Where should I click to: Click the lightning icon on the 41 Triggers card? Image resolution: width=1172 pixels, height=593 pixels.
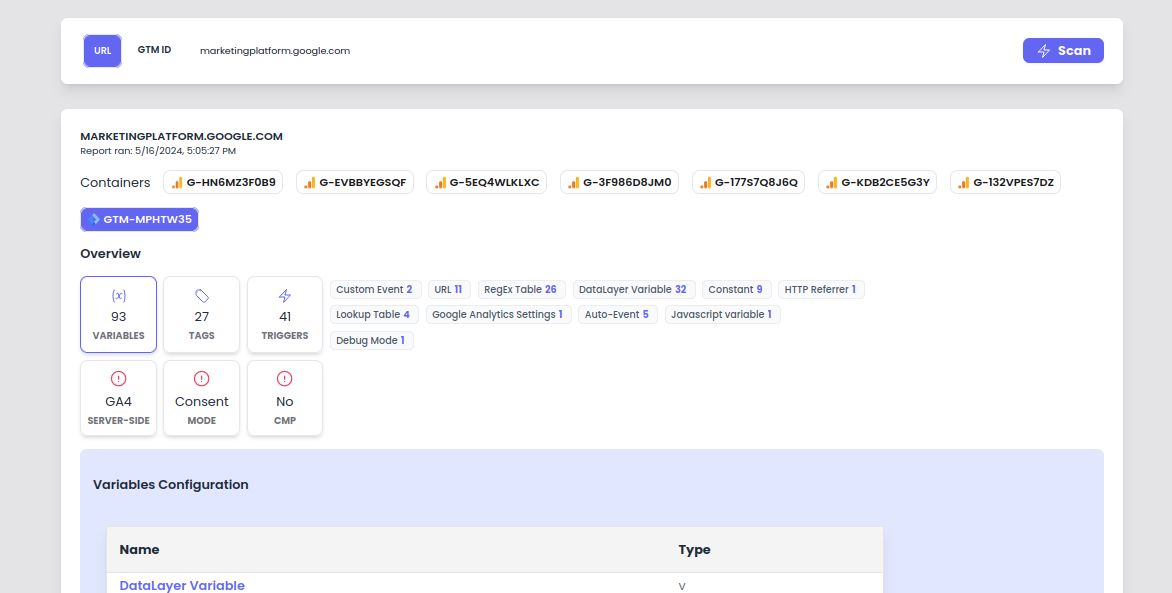(284, 297)
